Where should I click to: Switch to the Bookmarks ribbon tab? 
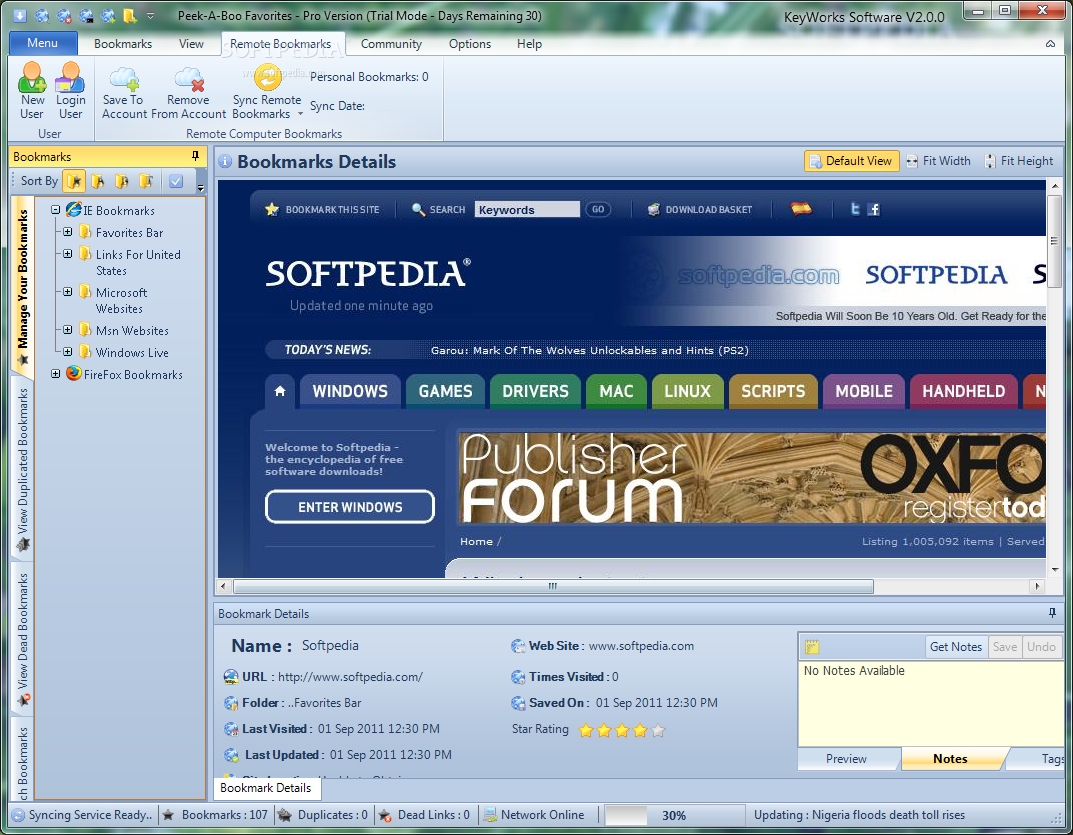pos(123,44)
